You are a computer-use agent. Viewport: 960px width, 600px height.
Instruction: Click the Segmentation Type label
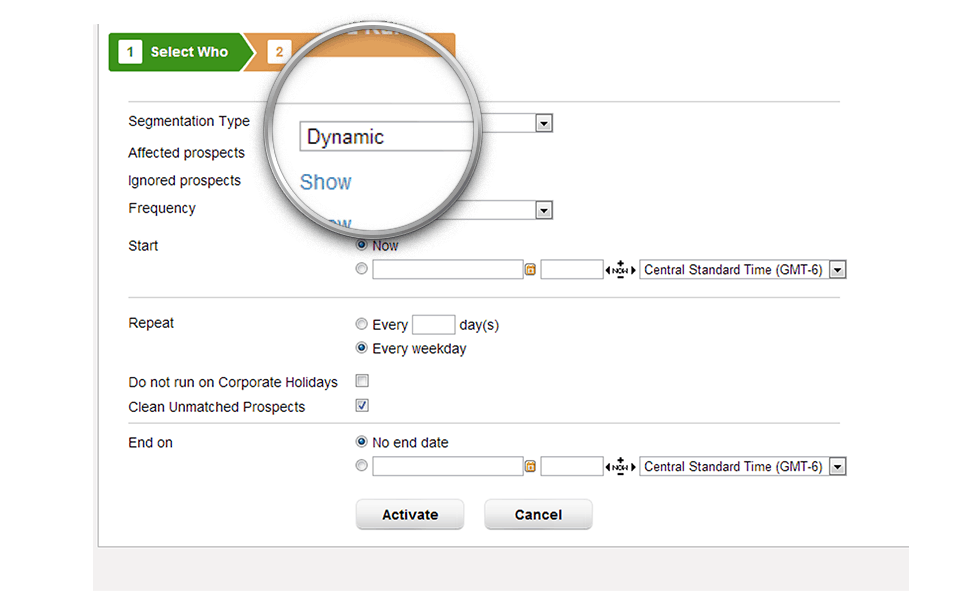point(189,121)
